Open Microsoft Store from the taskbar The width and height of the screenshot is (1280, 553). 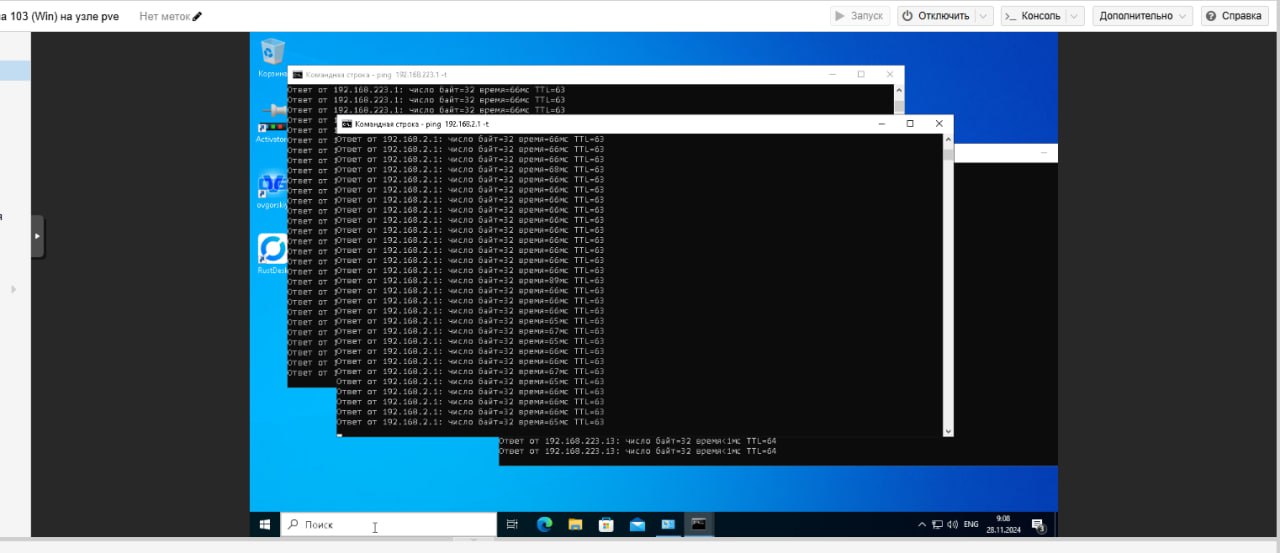606,524
